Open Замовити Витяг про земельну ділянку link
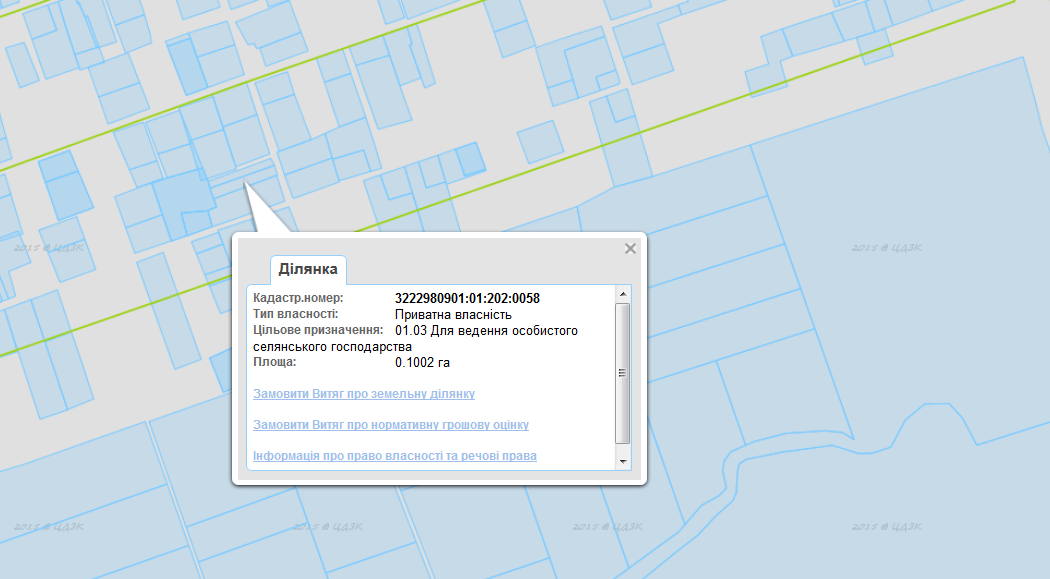Screen dimensions: 1050x579 coord(364,394)
